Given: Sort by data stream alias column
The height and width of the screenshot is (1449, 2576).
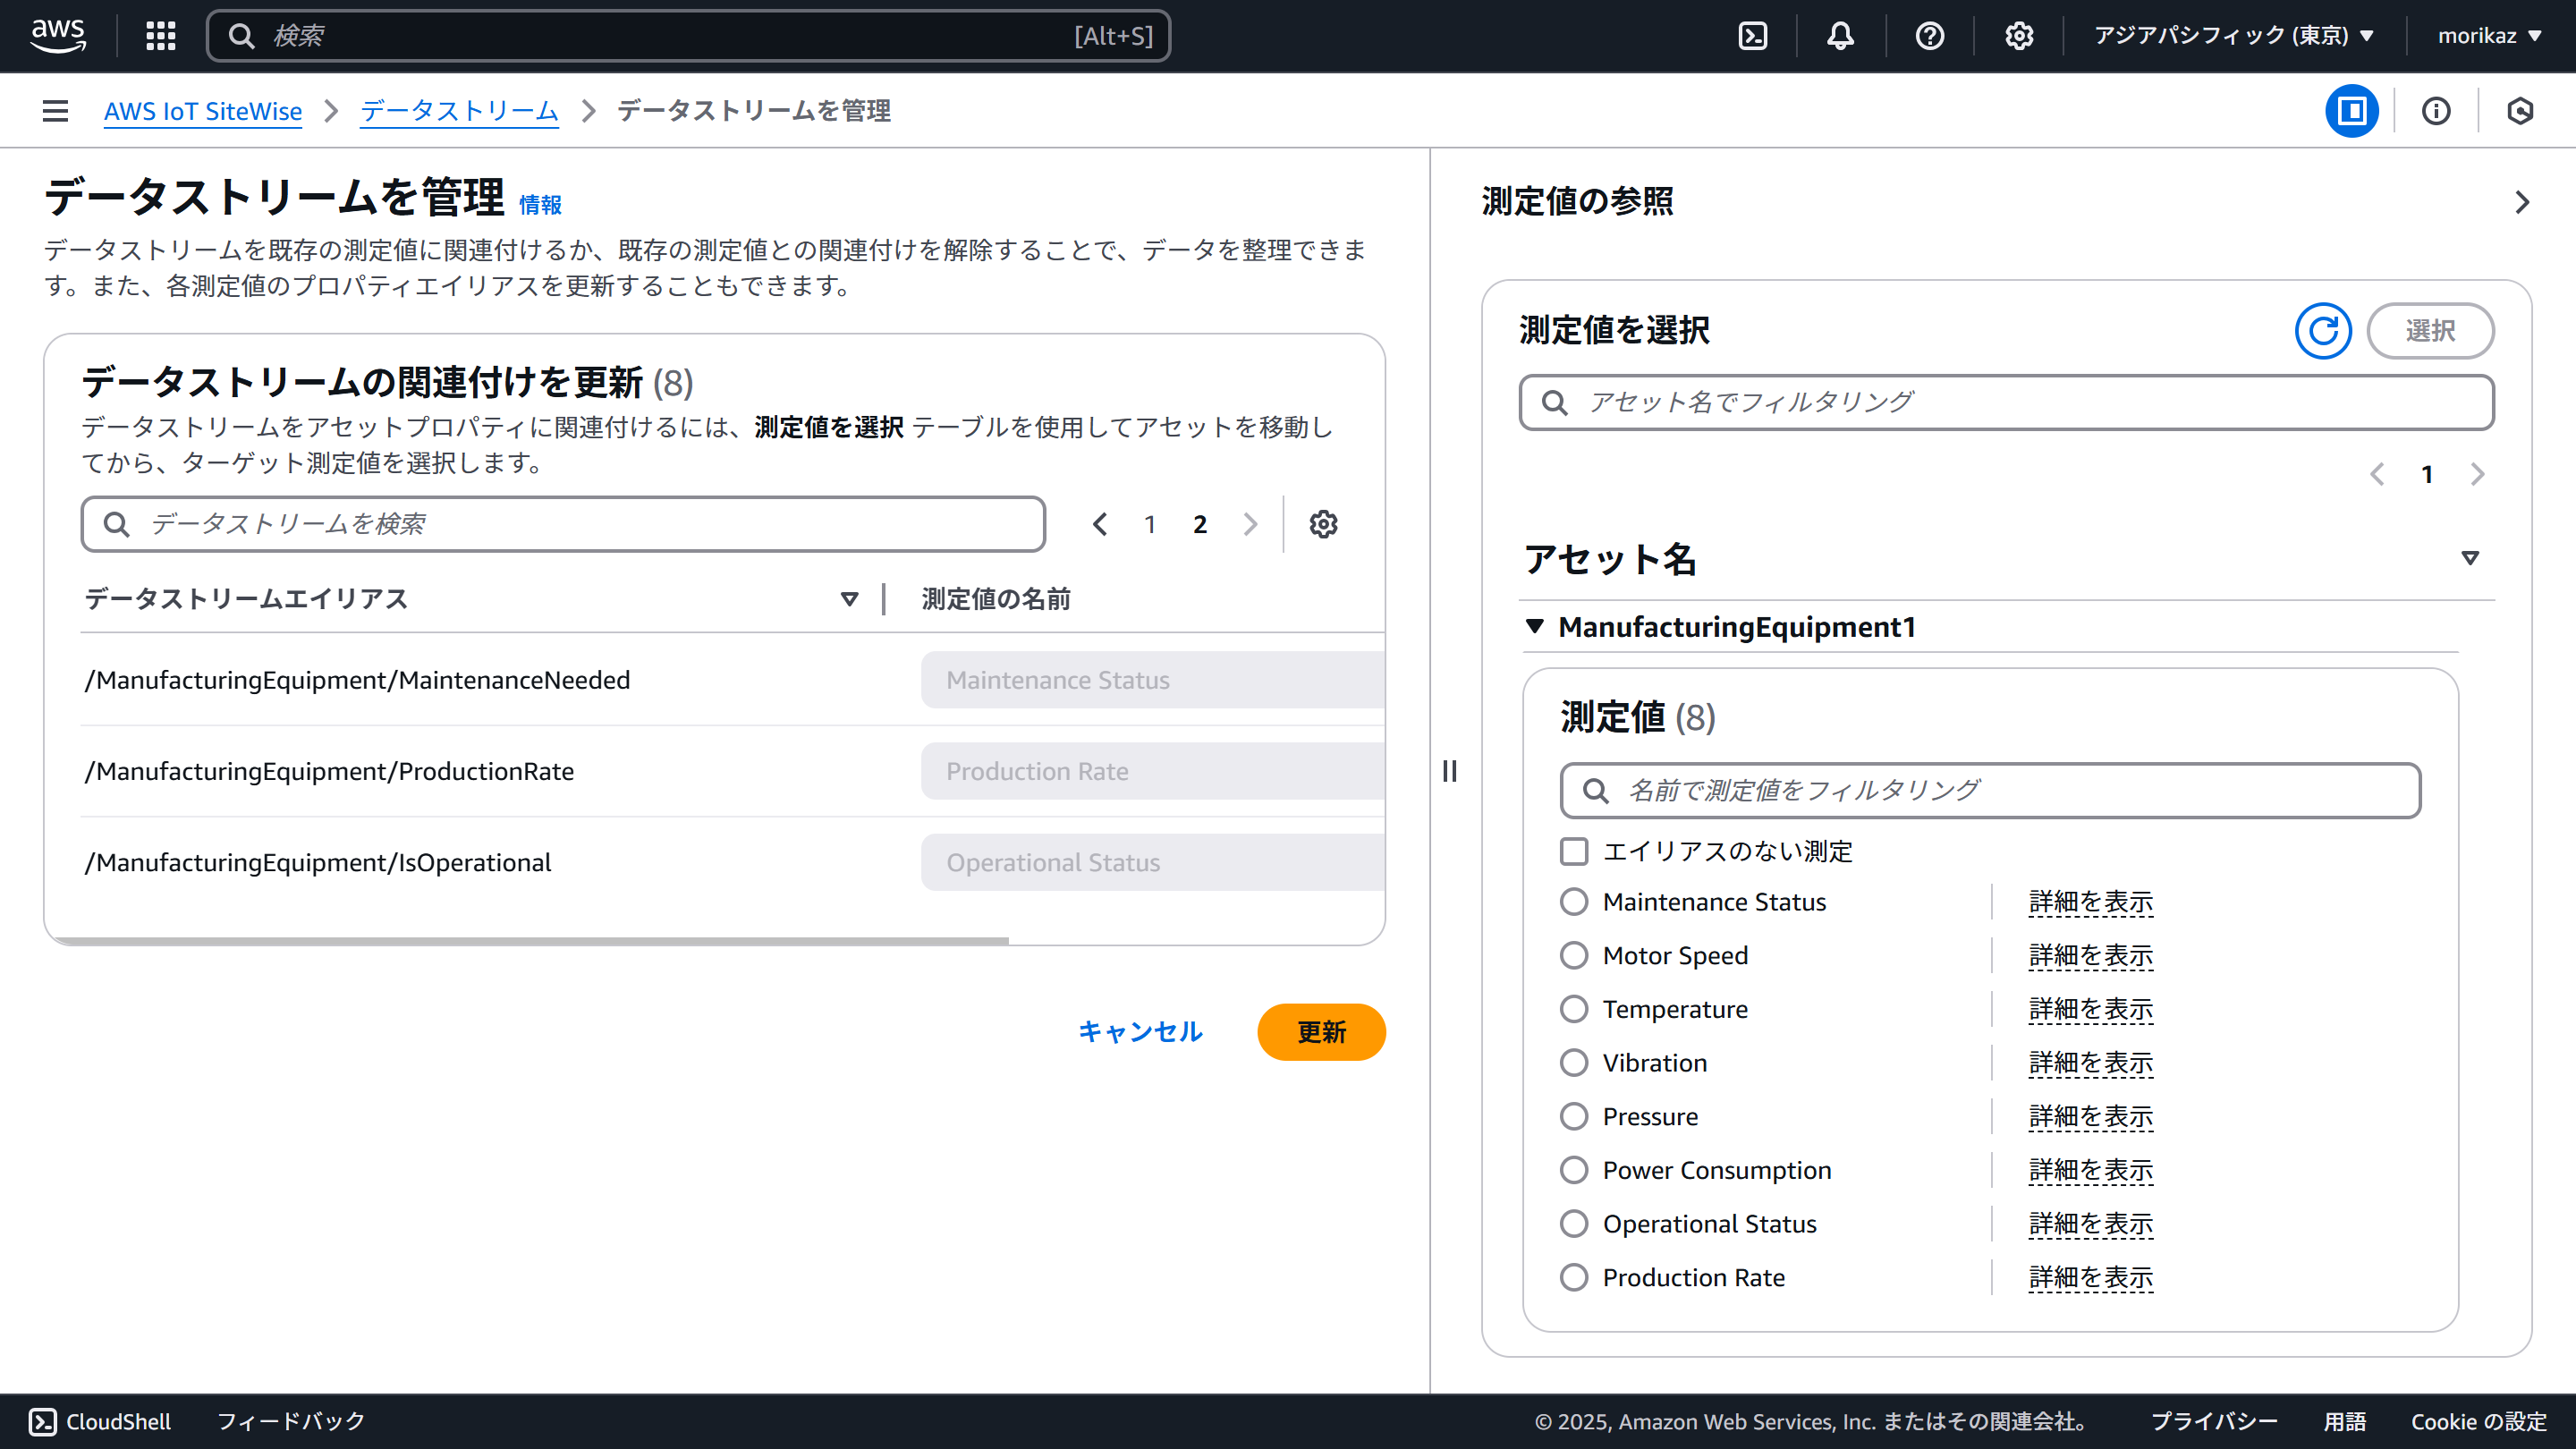Looking at the screenshot, I should tap(849, 599).
